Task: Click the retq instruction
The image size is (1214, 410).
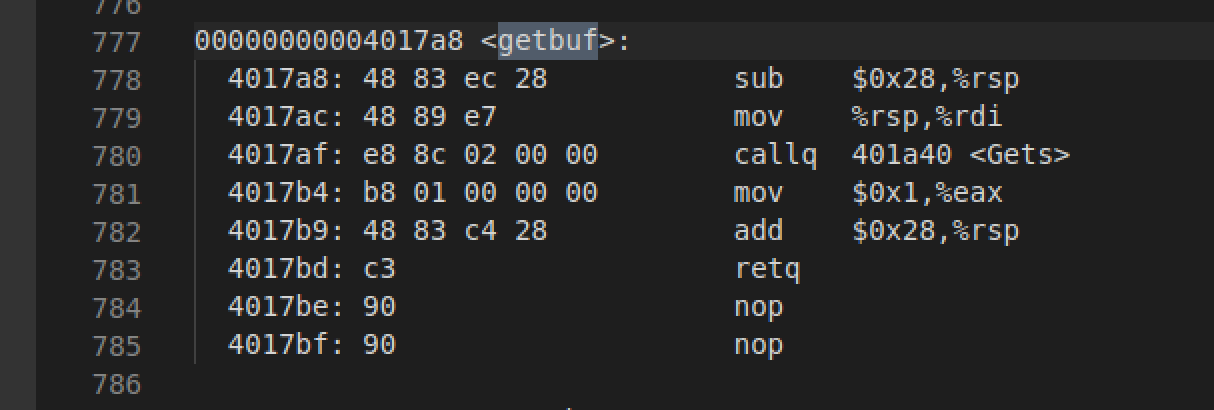Action: [766, 270]
